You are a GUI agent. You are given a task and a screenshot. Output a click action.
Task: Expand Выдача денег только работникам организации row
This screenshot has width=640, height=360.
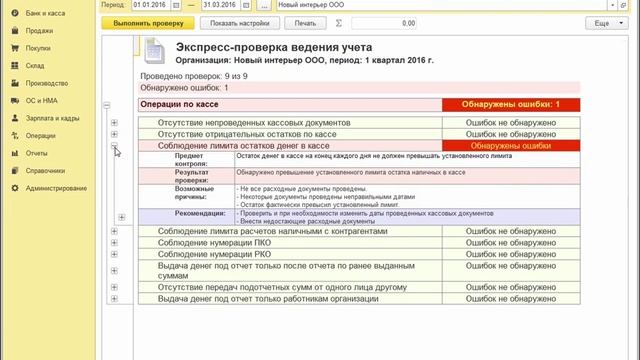(x=114, y=298)
